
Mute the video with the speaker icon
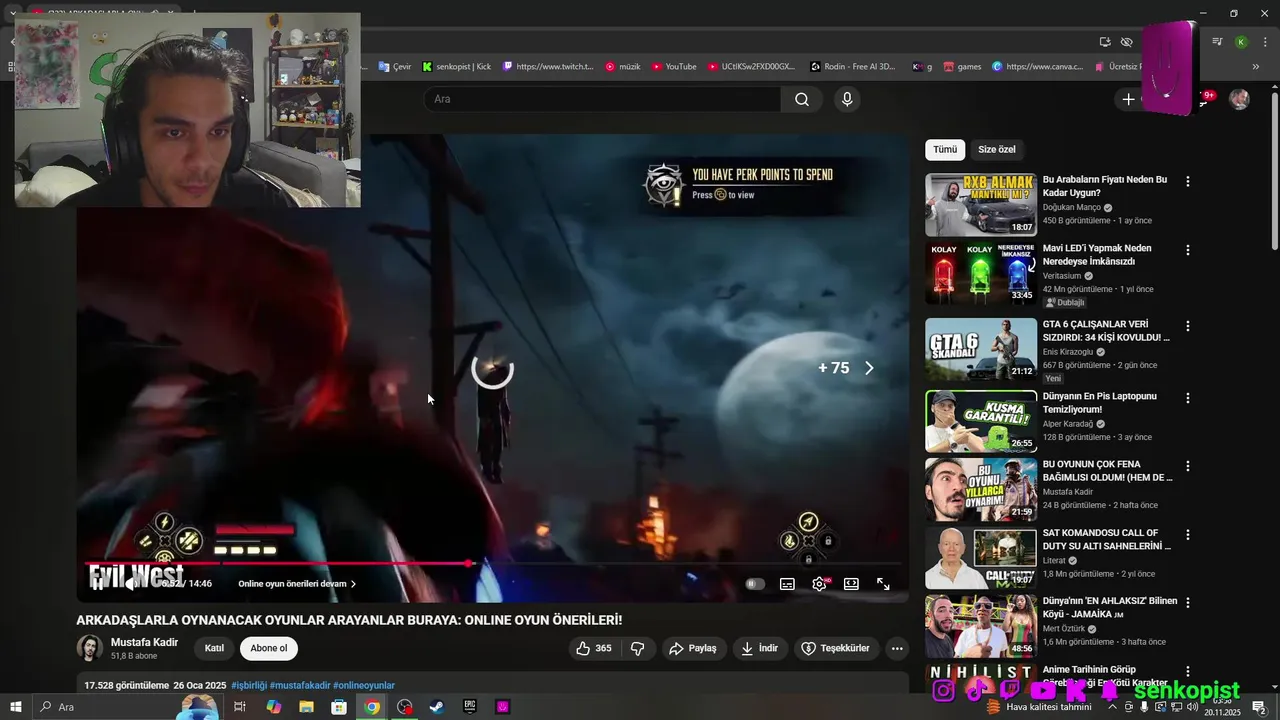coord(131,584)
